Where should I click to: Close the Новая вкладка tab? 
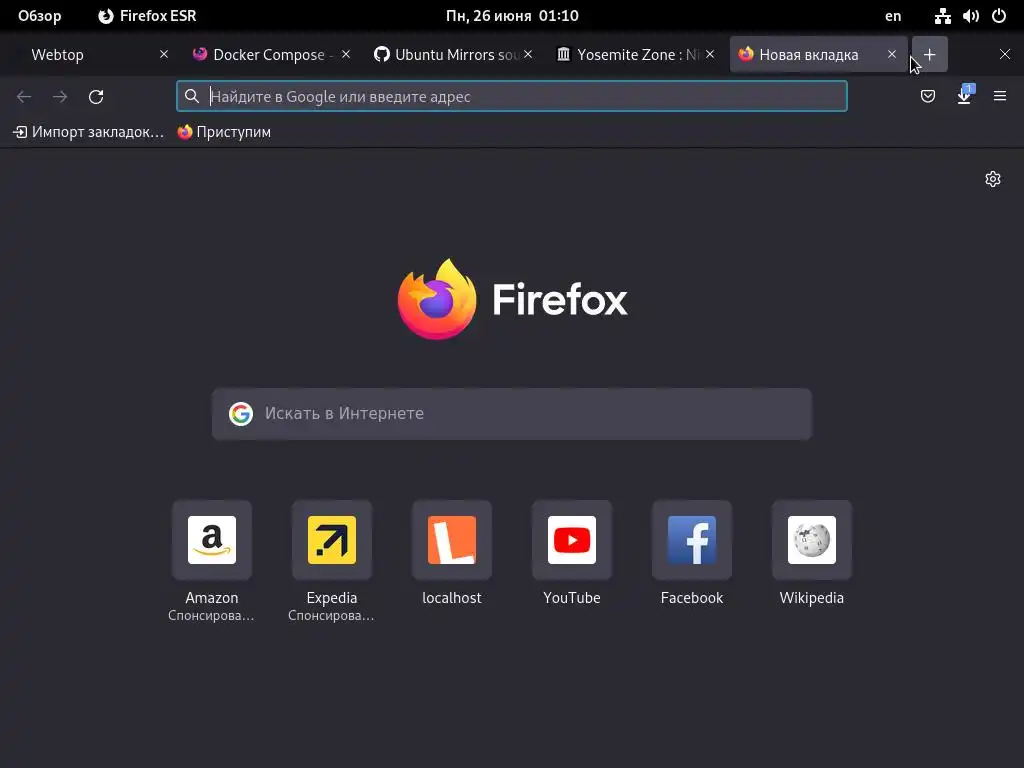(x=892, y=55)
